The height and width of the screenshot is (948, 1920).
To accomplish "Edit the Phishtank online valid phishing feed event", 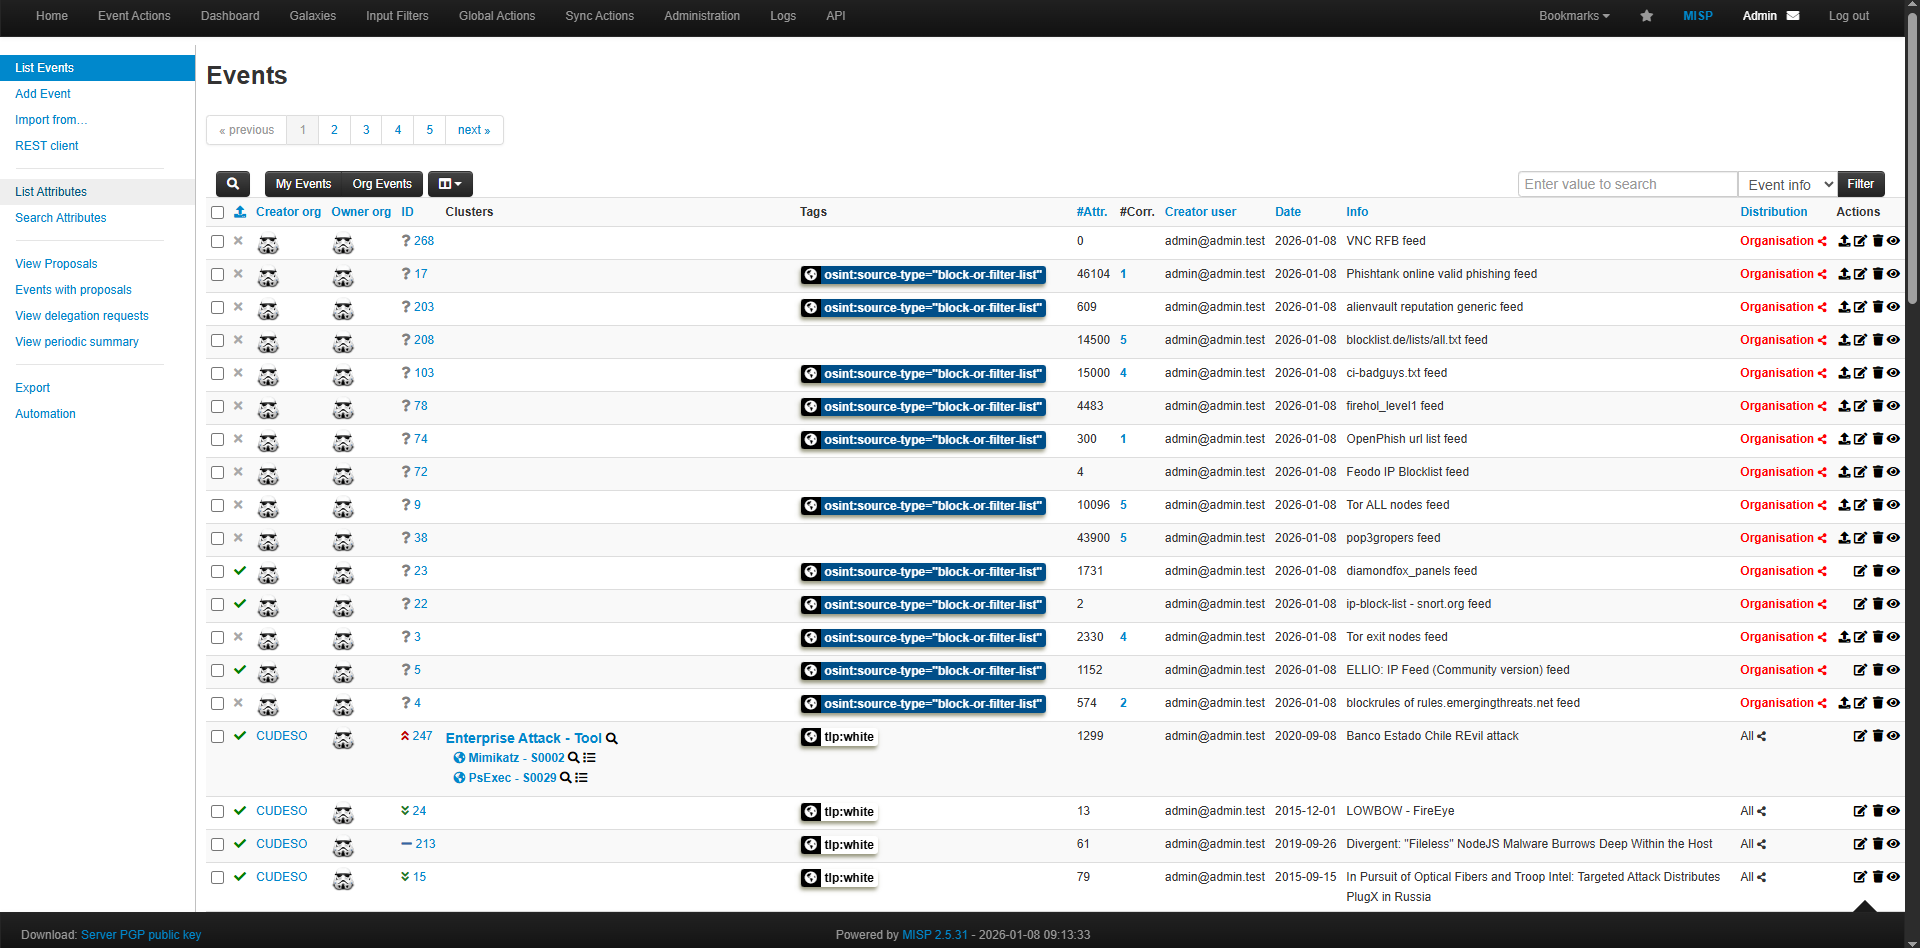I will (x=1860, y=274).
